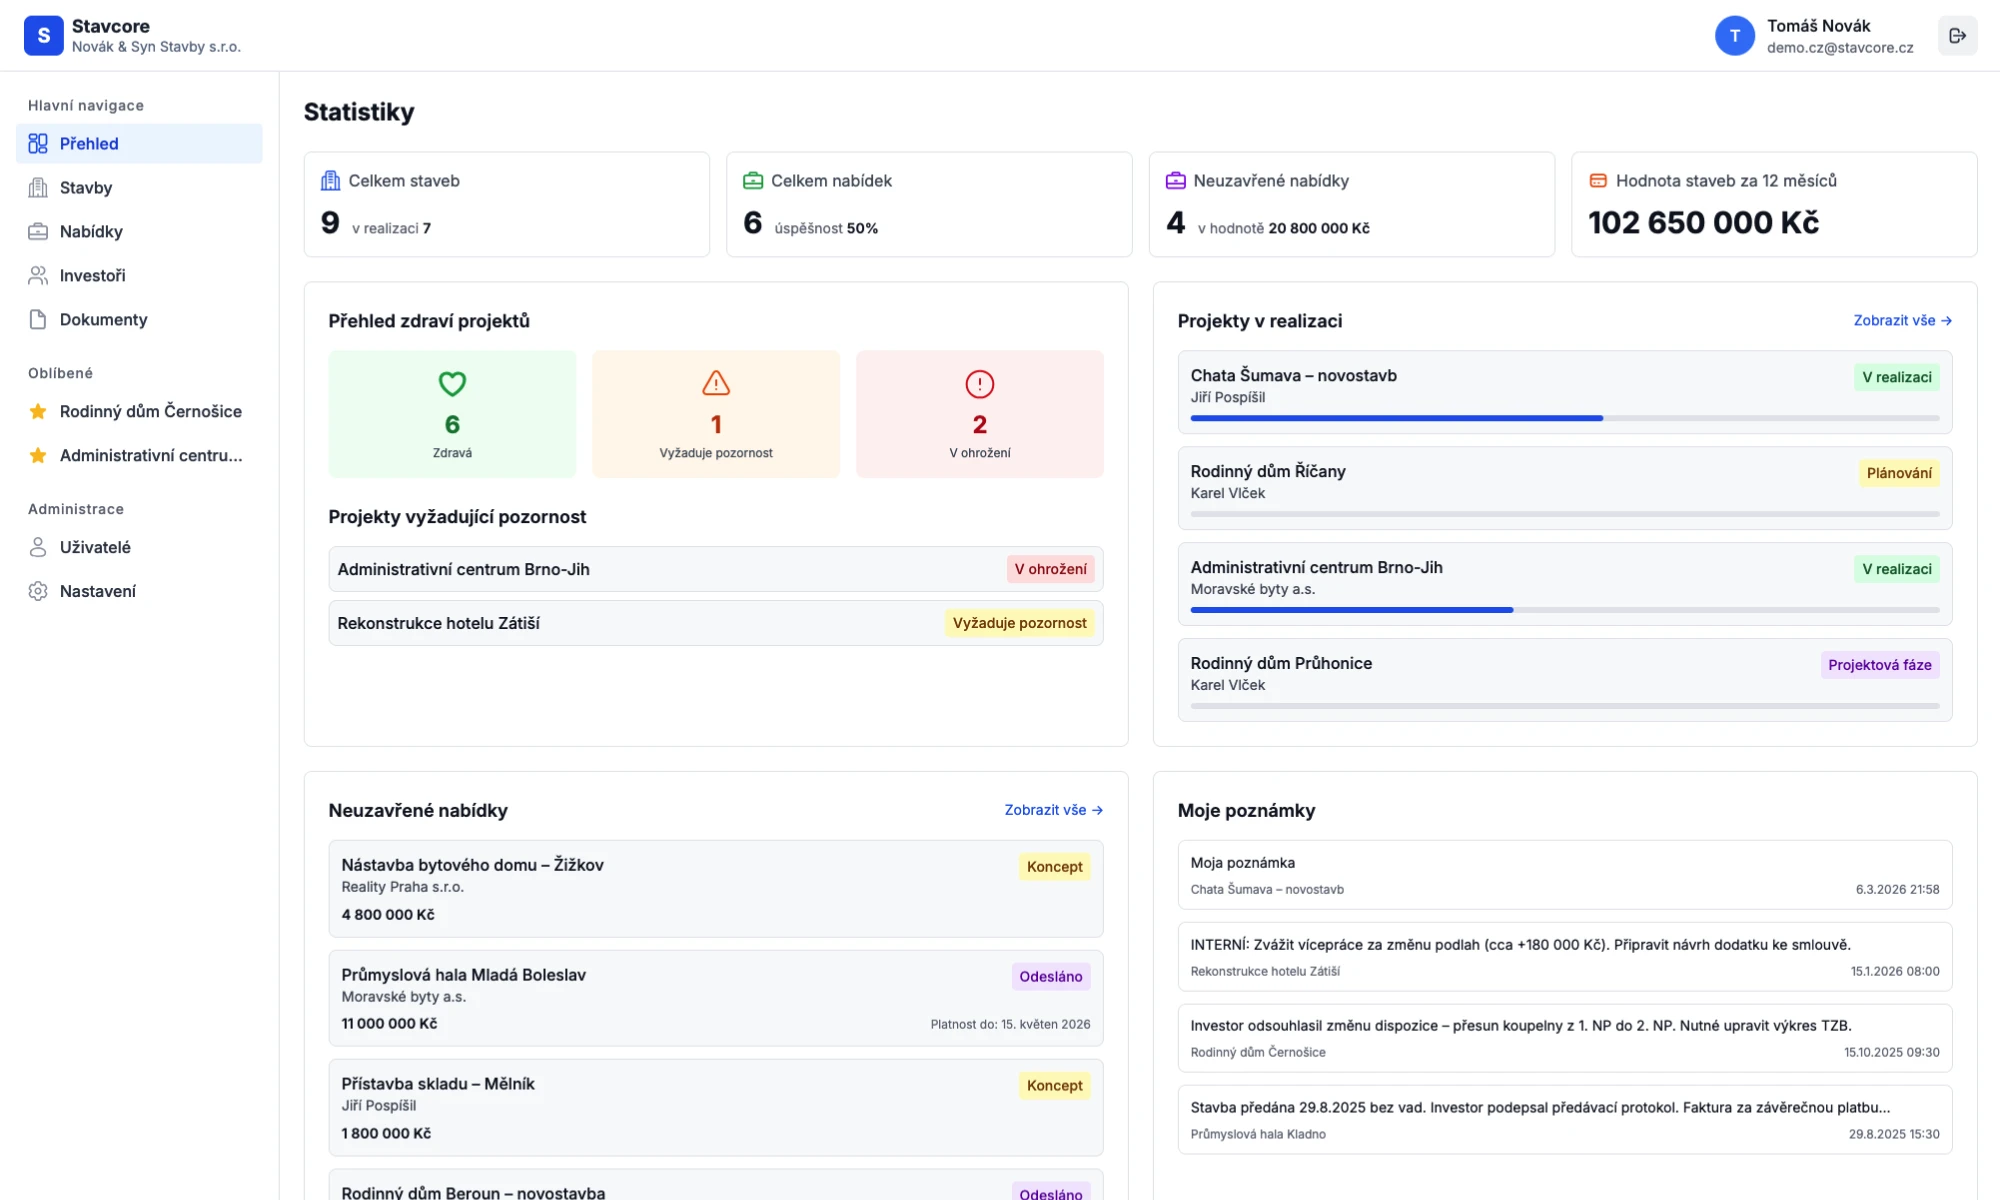Click the logout icon top right

coord(1958,35)
